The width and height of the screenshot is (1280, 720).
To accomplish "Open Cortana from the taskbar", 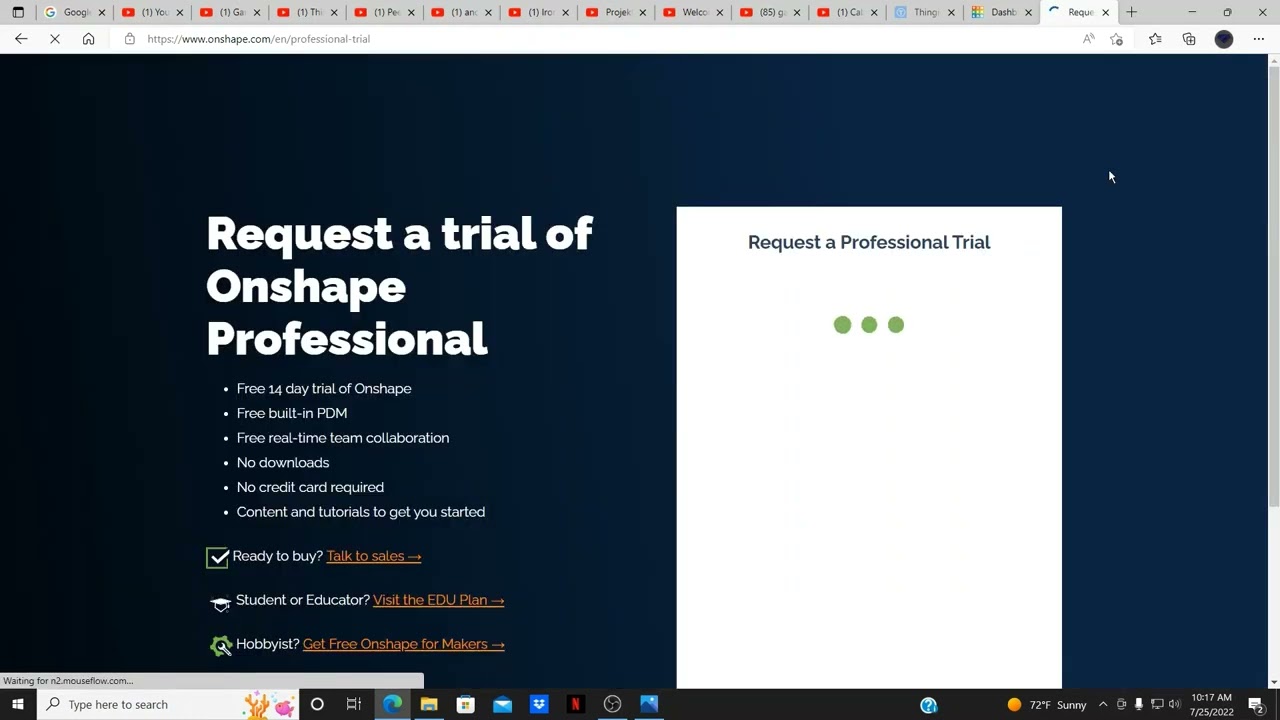I will [x=317, y=704].
